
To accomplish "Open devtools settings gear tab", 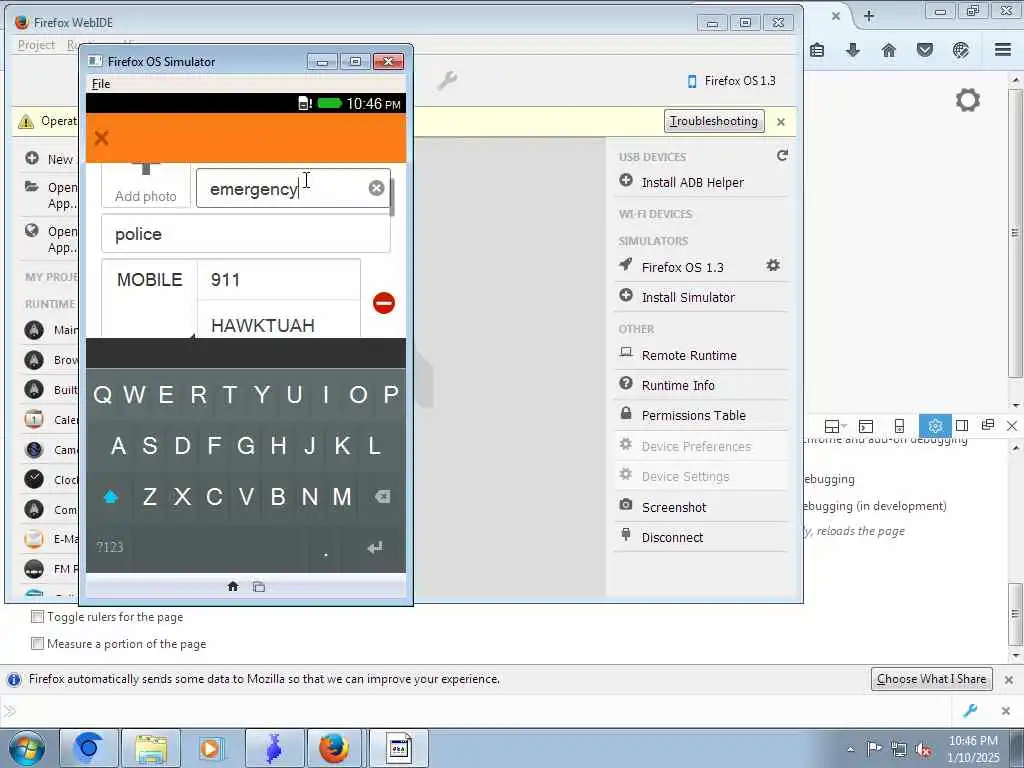I will 935,426.
